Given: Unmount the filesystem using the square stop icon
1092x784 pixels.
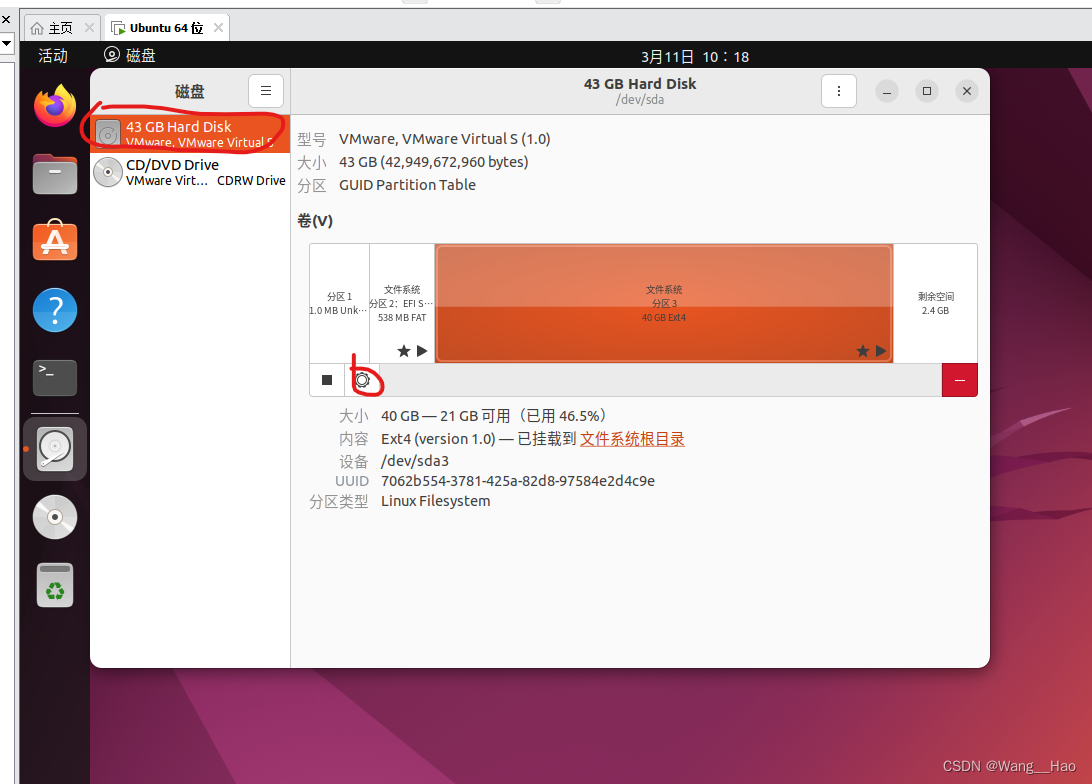Looking at the screenshot, I should pos(327,380).
